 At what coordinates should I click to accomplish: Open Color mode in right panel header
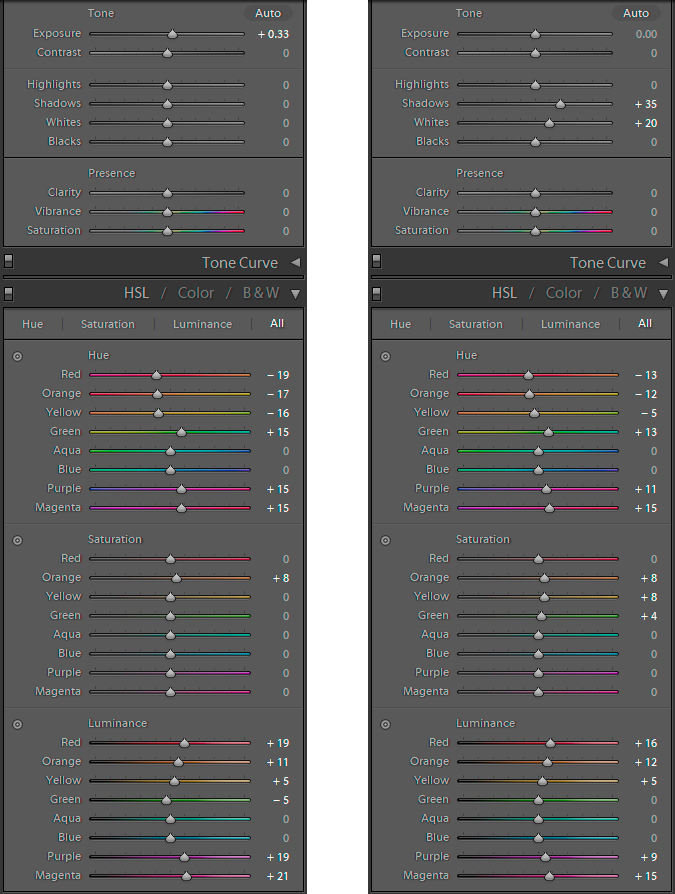pyautogui.click(x=563, y=293)
